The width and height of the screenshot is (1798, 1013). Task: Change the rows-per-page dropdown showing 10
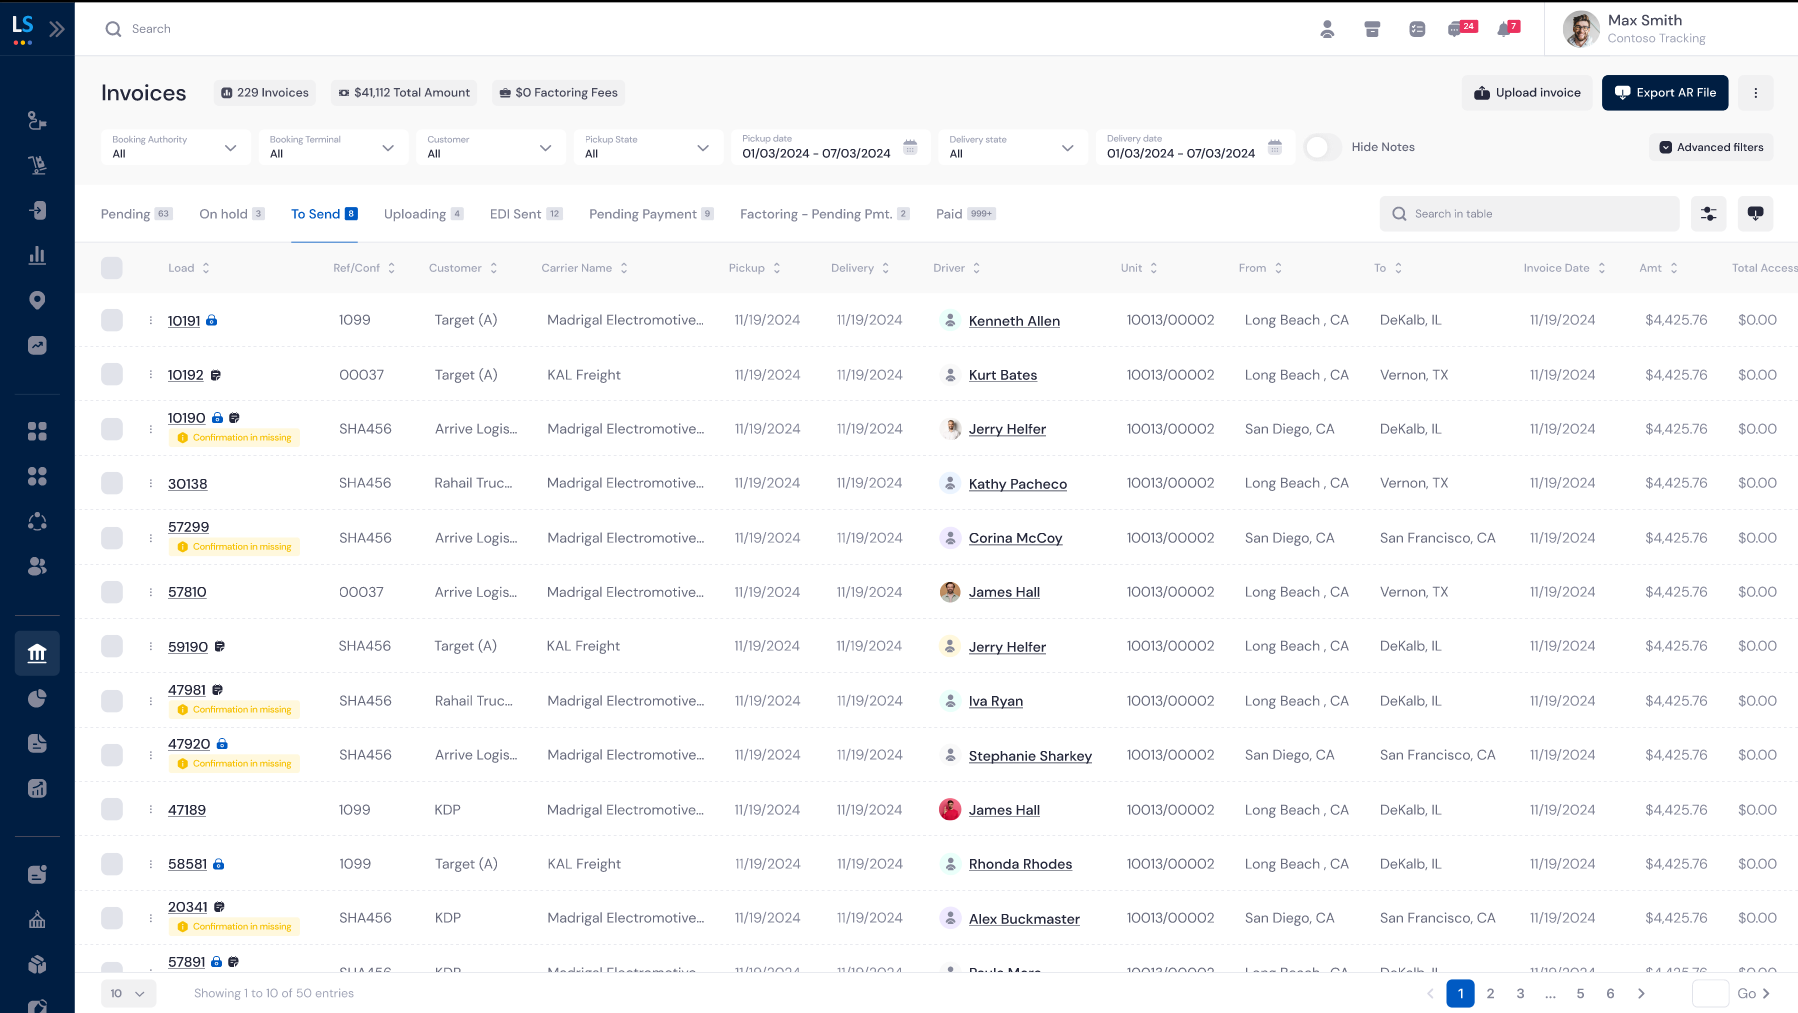point(128,993)
